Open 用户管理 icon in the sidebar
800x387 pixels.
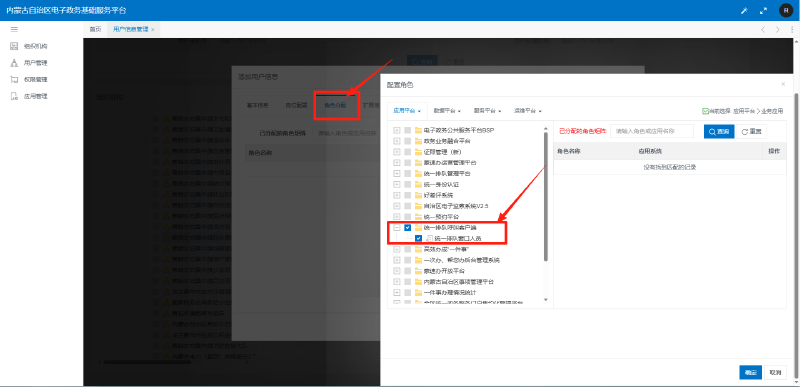[14, 63]
